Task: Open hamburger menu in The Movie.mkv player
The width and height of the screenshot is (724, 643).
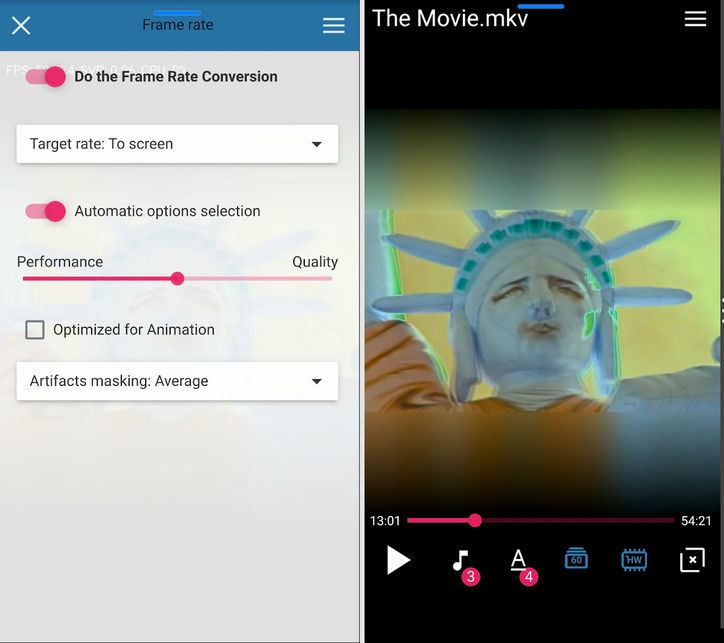Action: (695, 19)
